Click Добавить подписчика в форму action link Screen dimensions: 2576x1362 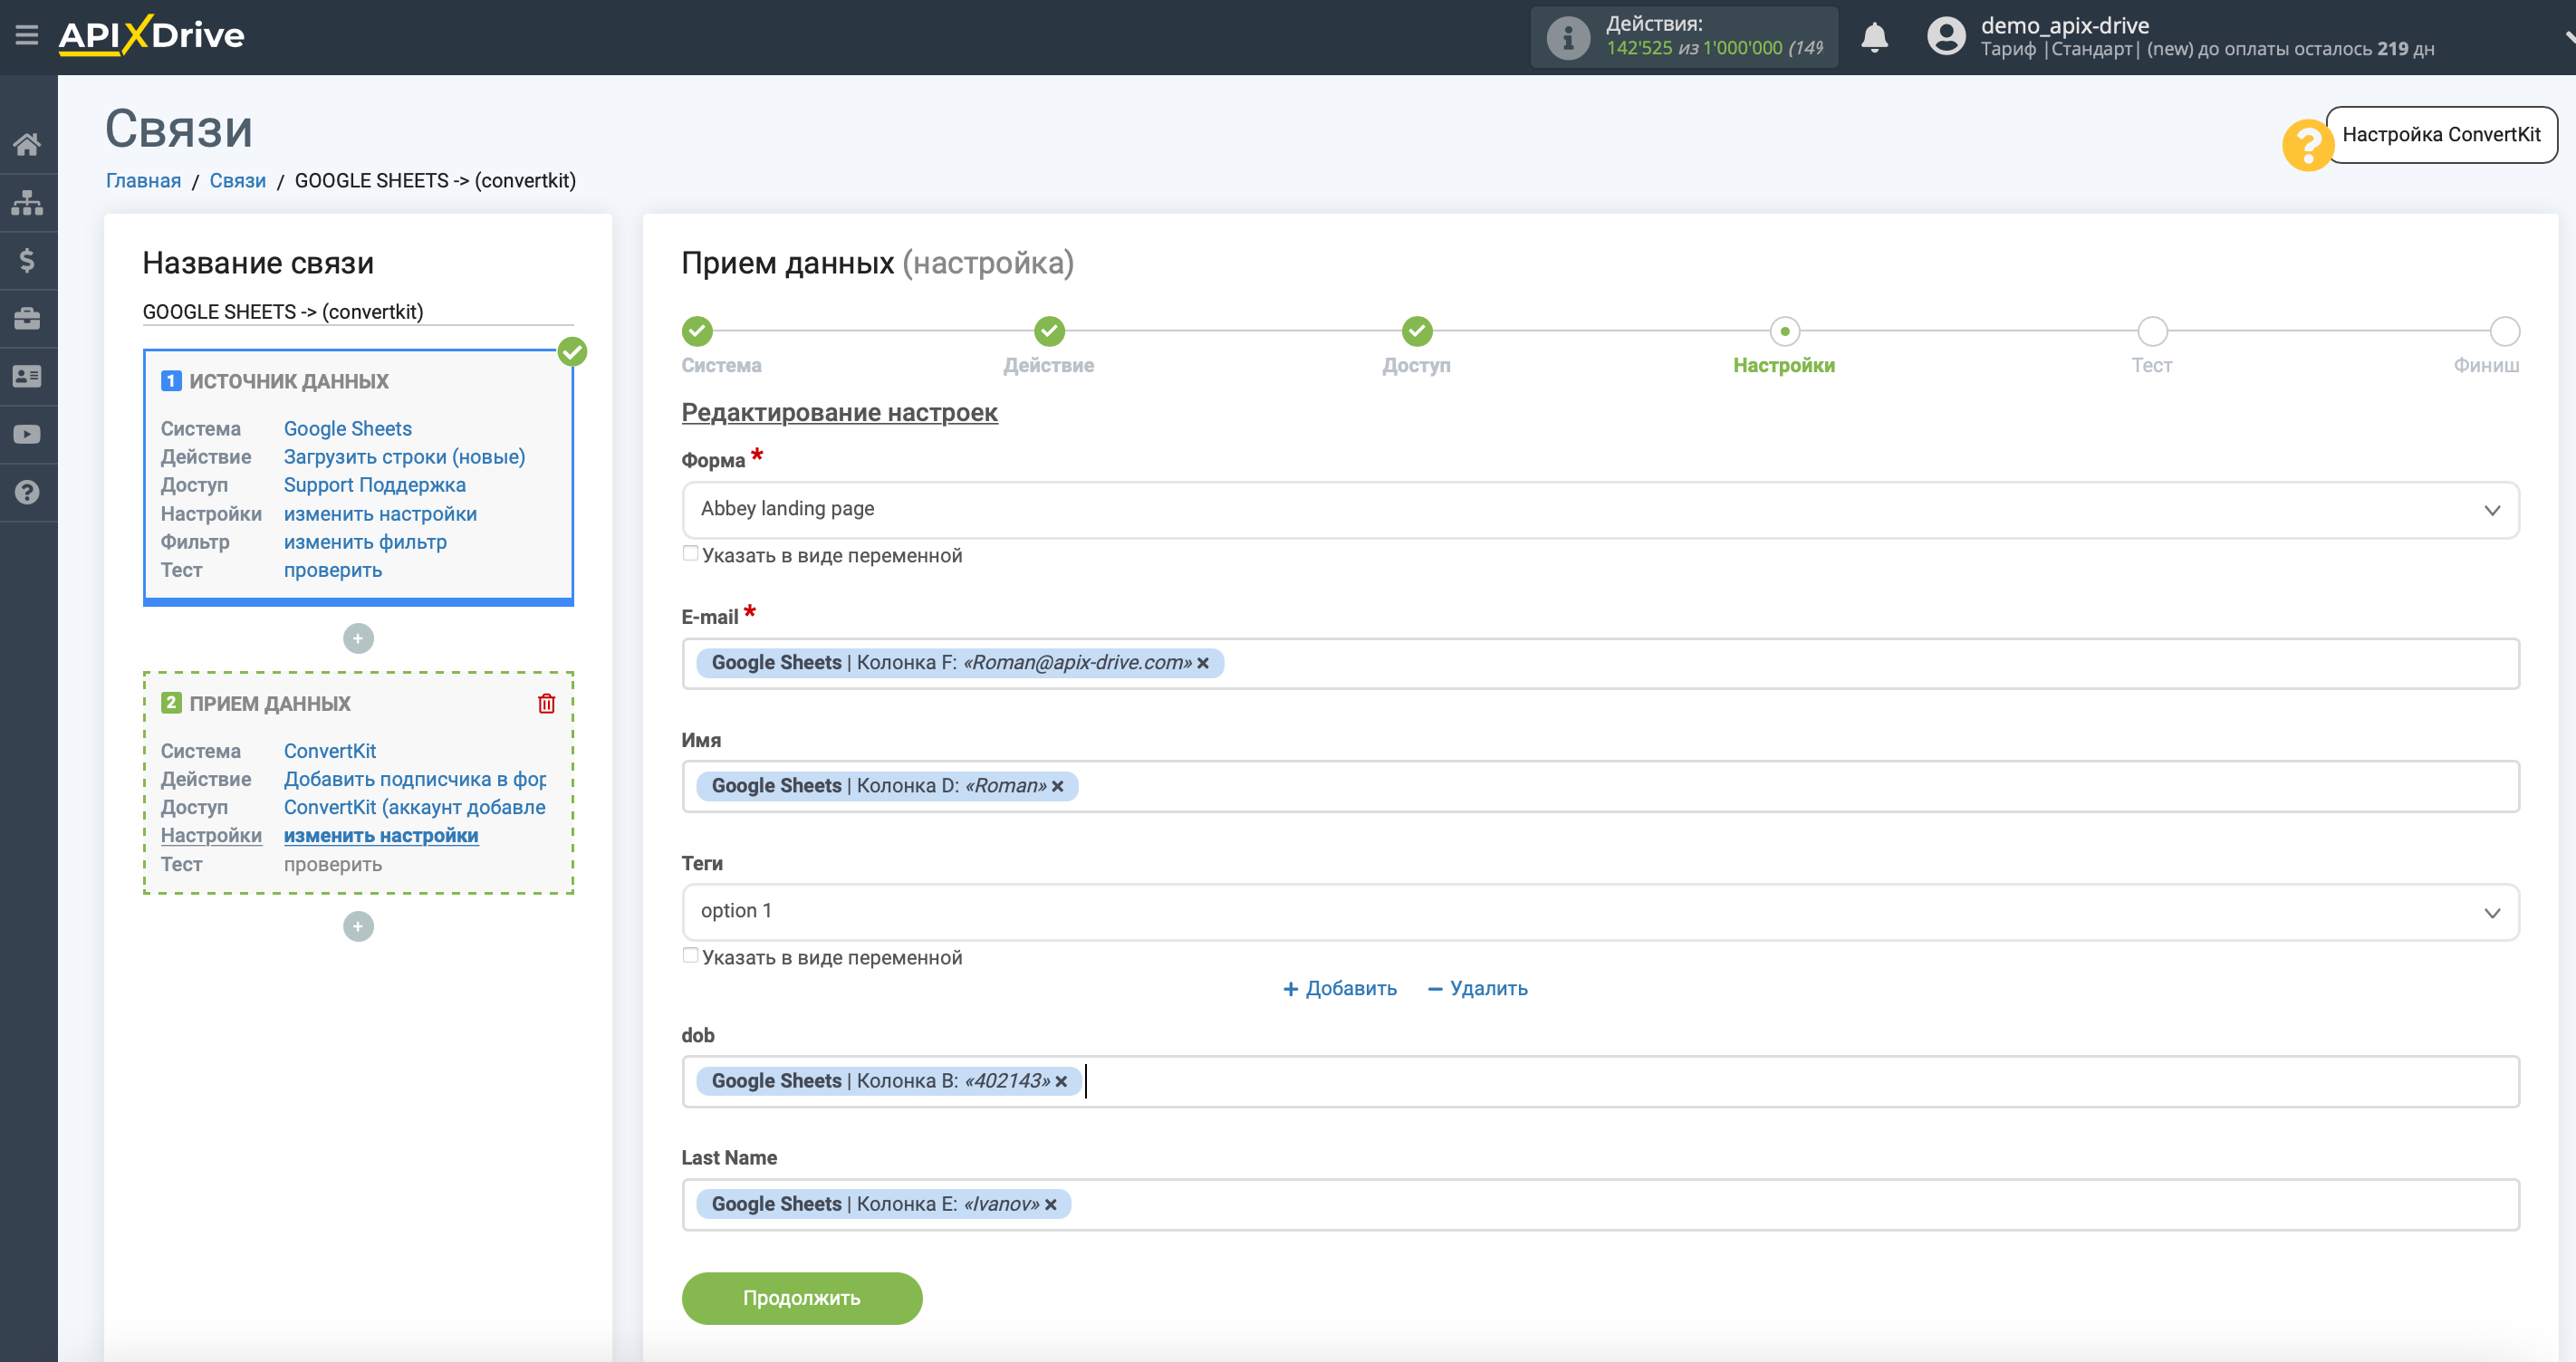click(x=415, y=779)
